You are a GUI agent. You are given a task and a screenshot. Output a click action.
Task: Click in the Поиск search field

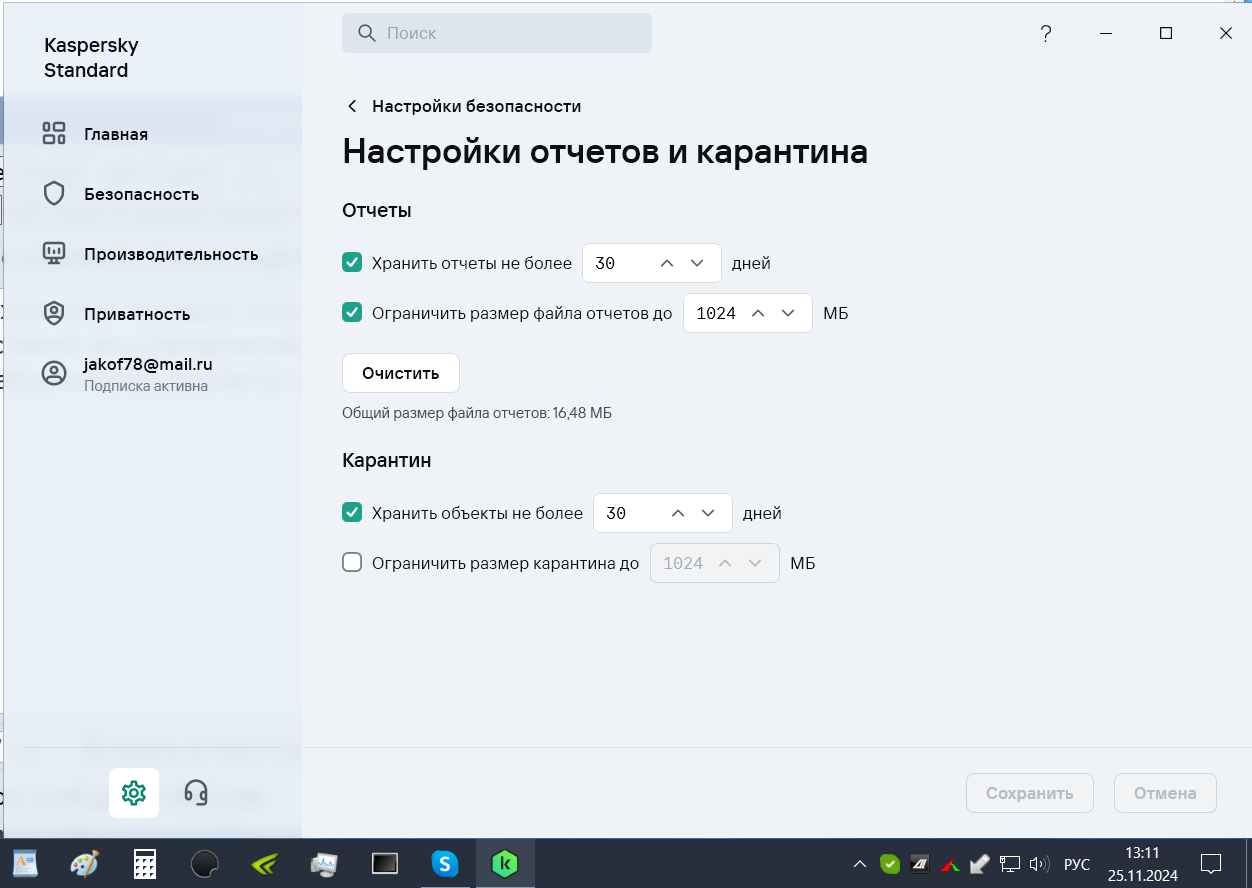(497, 33)
